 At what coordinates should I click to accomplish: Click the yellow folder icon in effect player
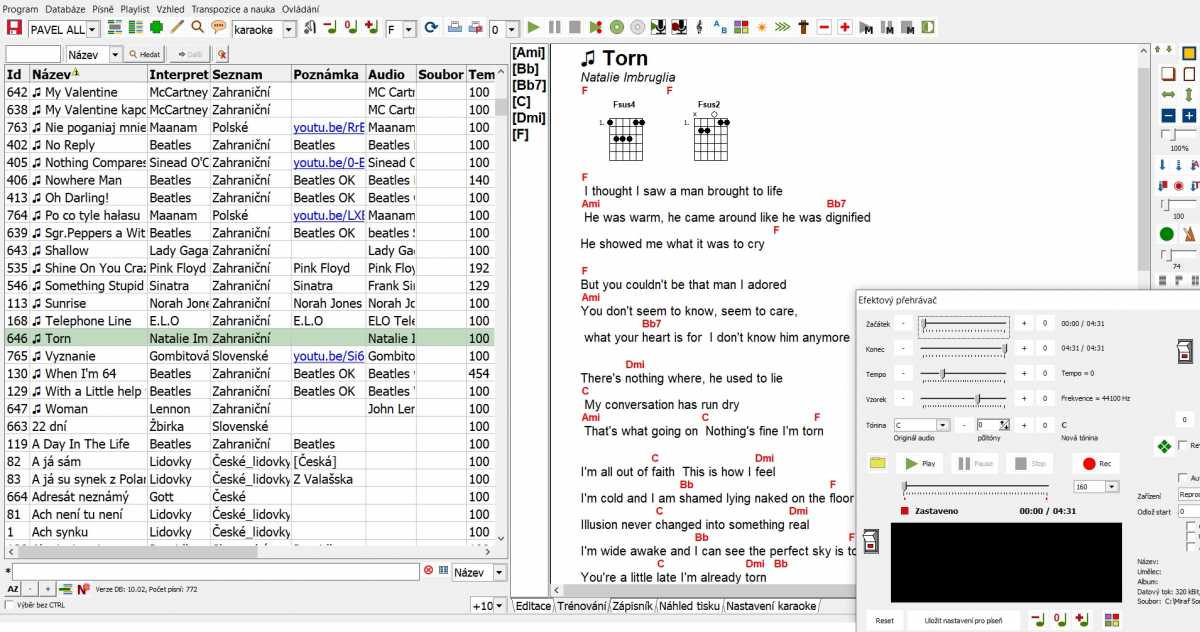878,463
